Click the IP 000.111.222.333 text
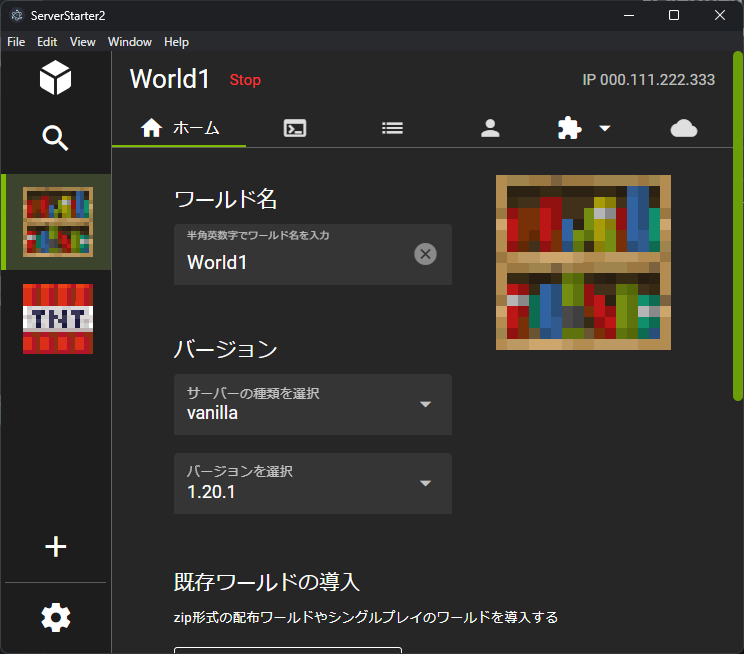744x654 pixels. (x=648, y=80)
